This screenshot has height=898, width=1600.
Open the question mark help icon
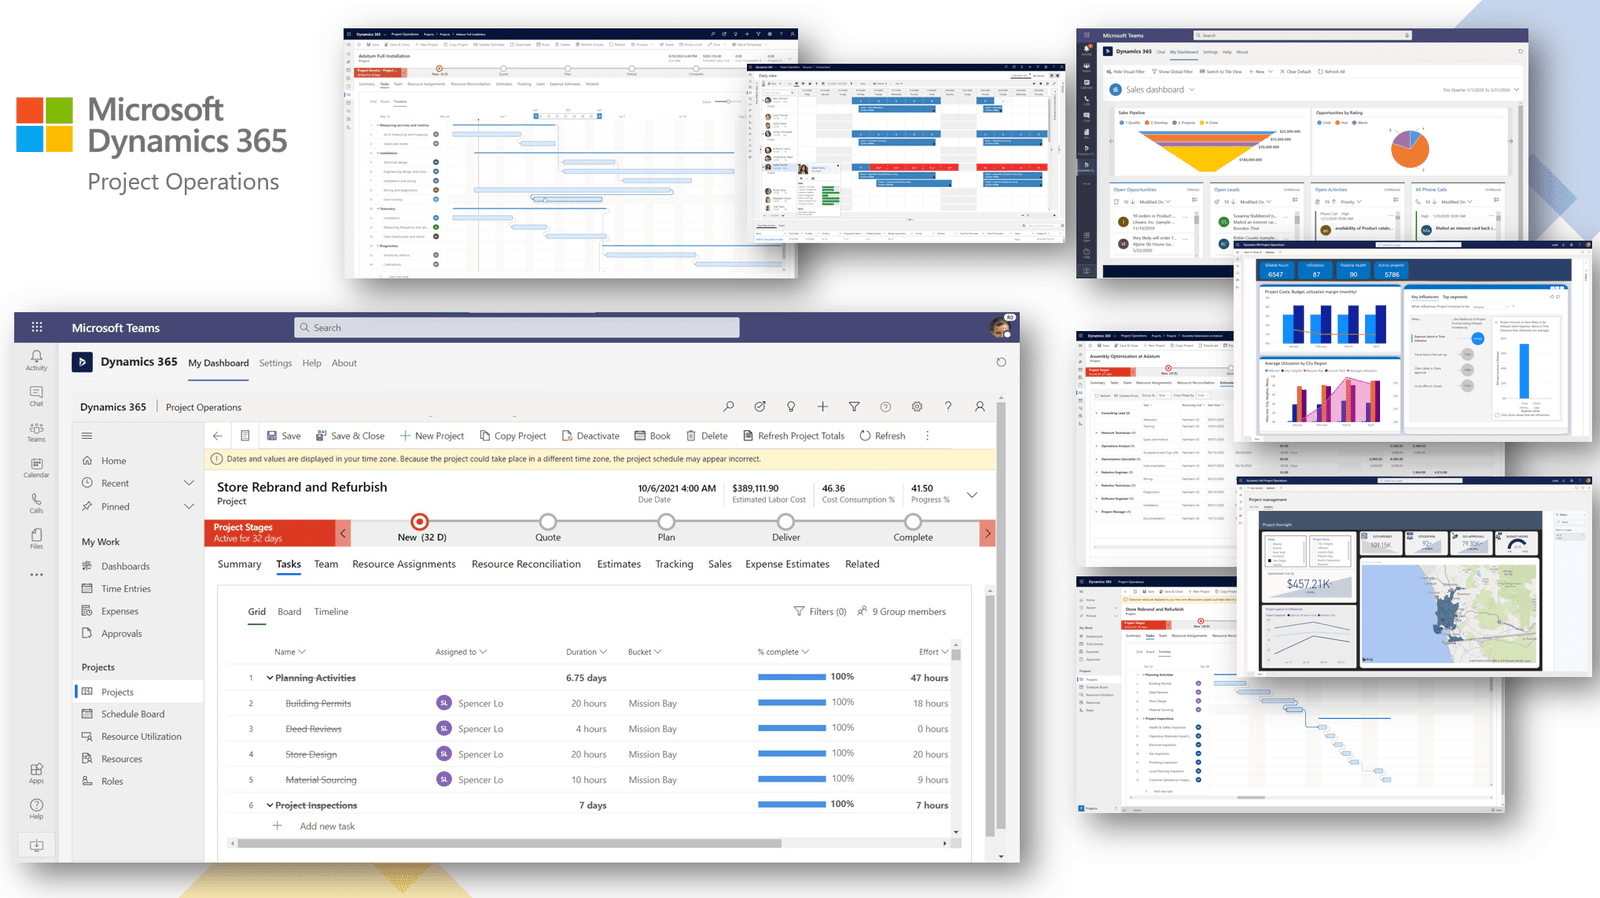948,407
